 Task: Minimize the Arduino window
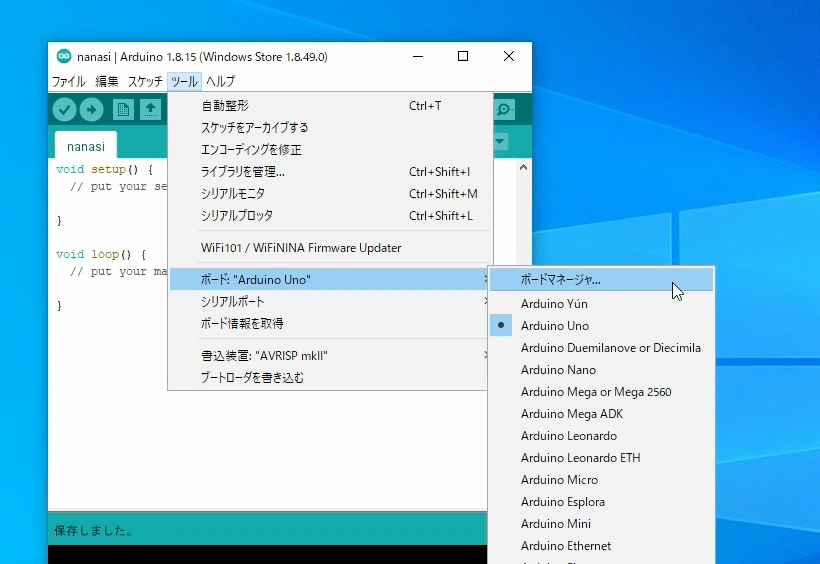418,57
